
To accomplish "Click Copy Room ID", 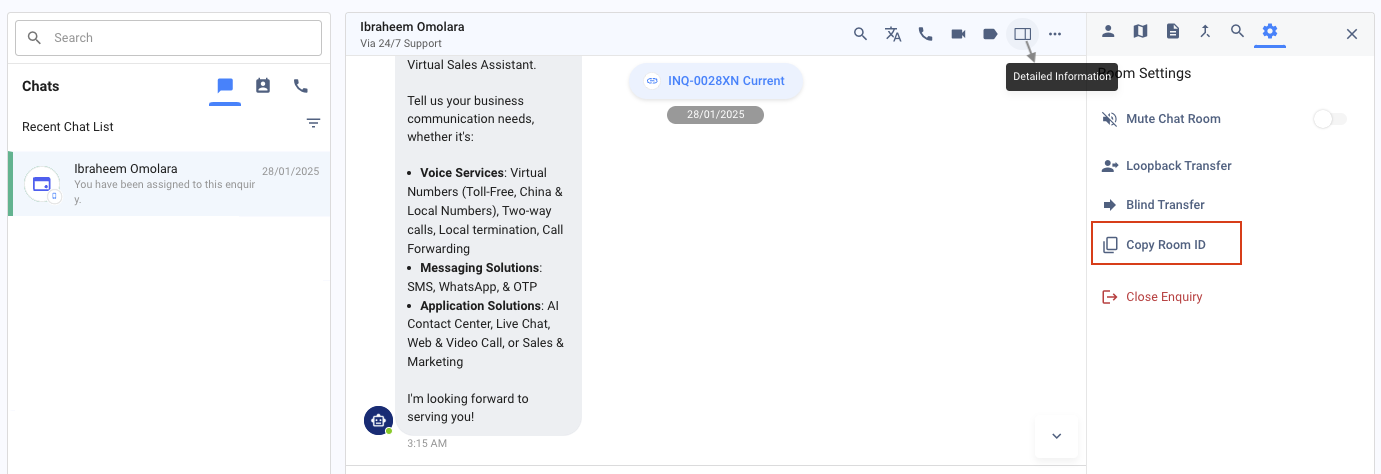I will (1165, 245).
